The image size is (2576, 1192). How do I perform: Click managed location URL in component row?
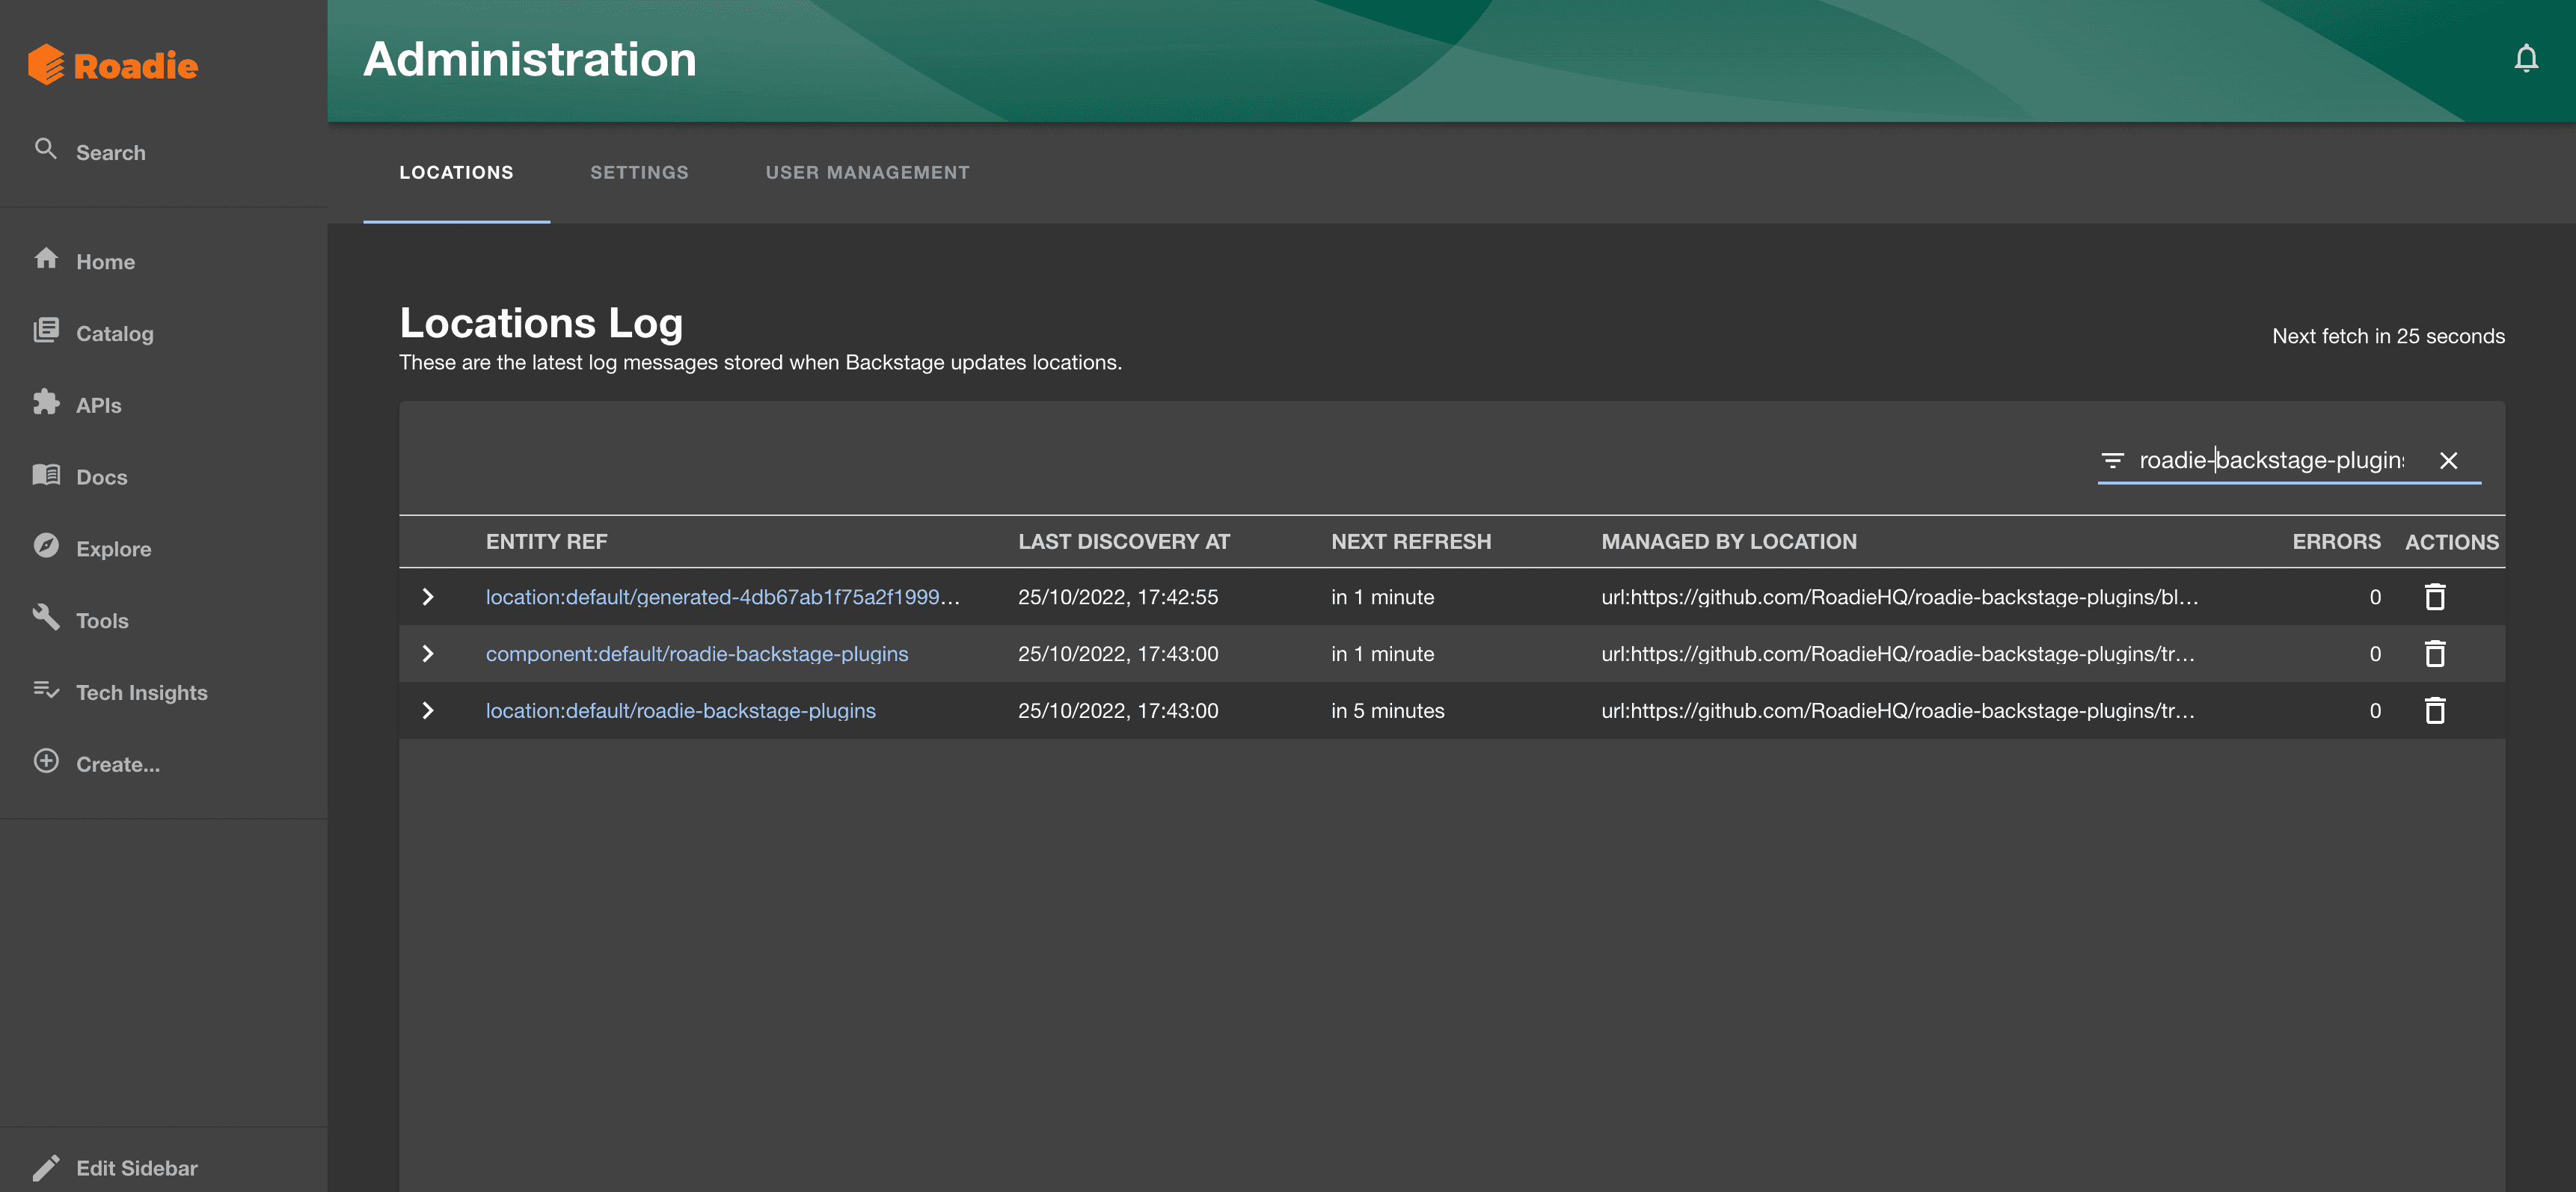(x=1898, y=654)
